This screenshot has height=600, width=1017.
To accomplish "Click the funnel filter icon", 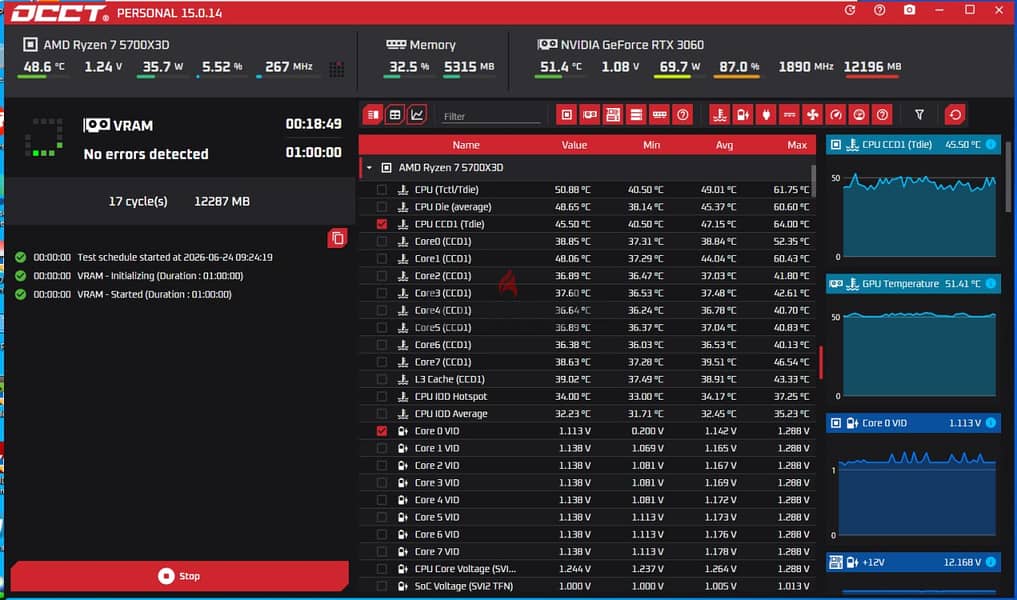I will tap(919, 115).
